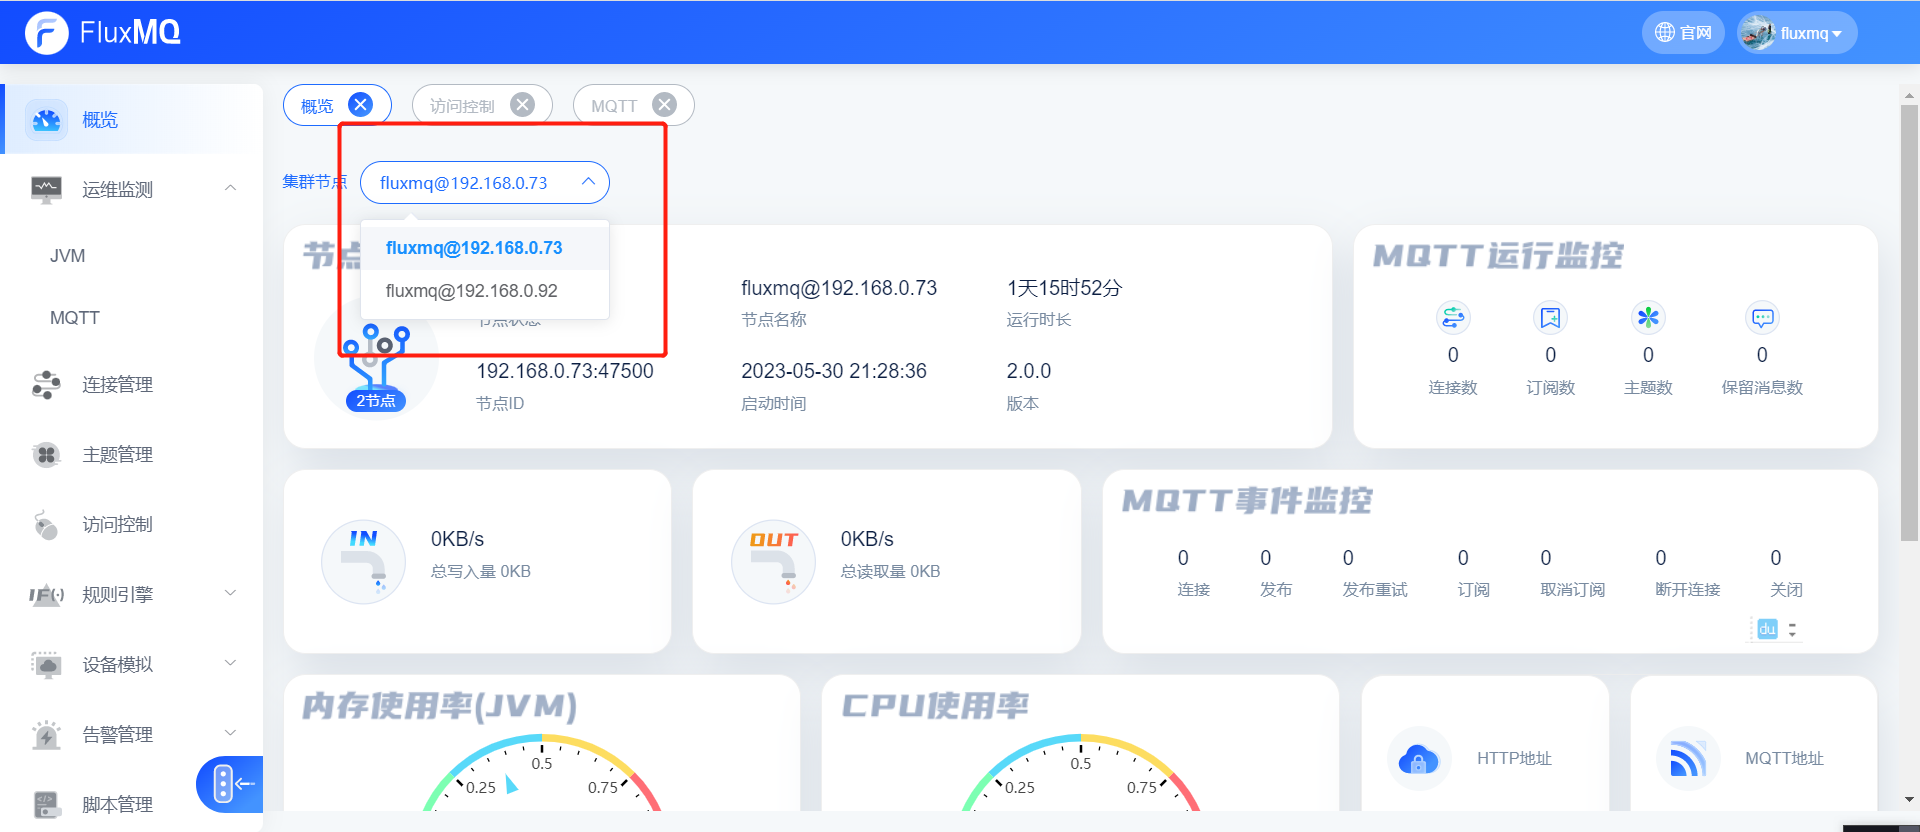Select node fluxmq@192.168.0.92 from list

(472, 291)
